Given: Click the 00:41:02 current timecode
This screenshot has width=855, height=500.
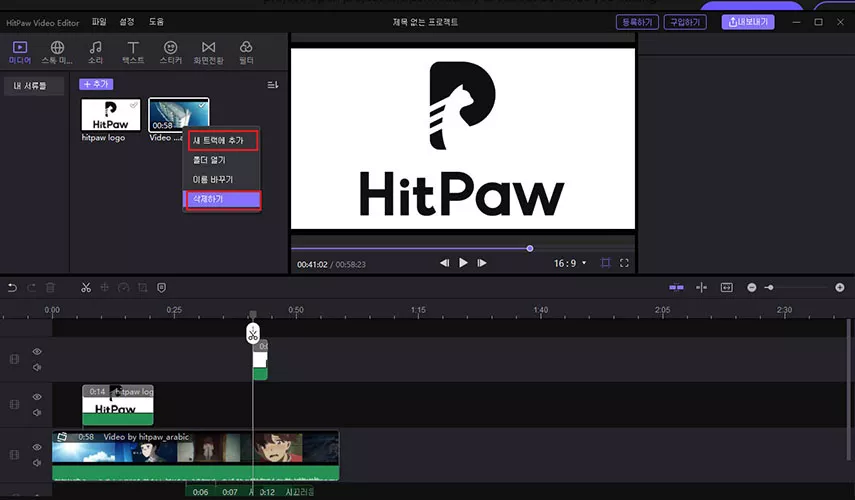Looking at the screenshot, I should coord(312,264).
